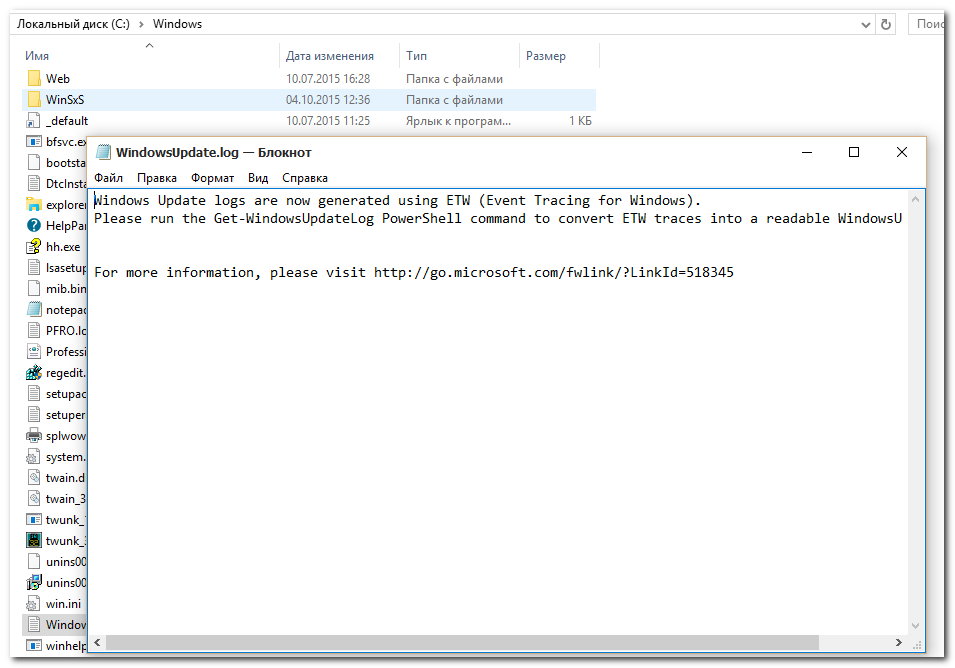Select the WindowsUpdate log file row labeled Window

[x=55, y=625]
